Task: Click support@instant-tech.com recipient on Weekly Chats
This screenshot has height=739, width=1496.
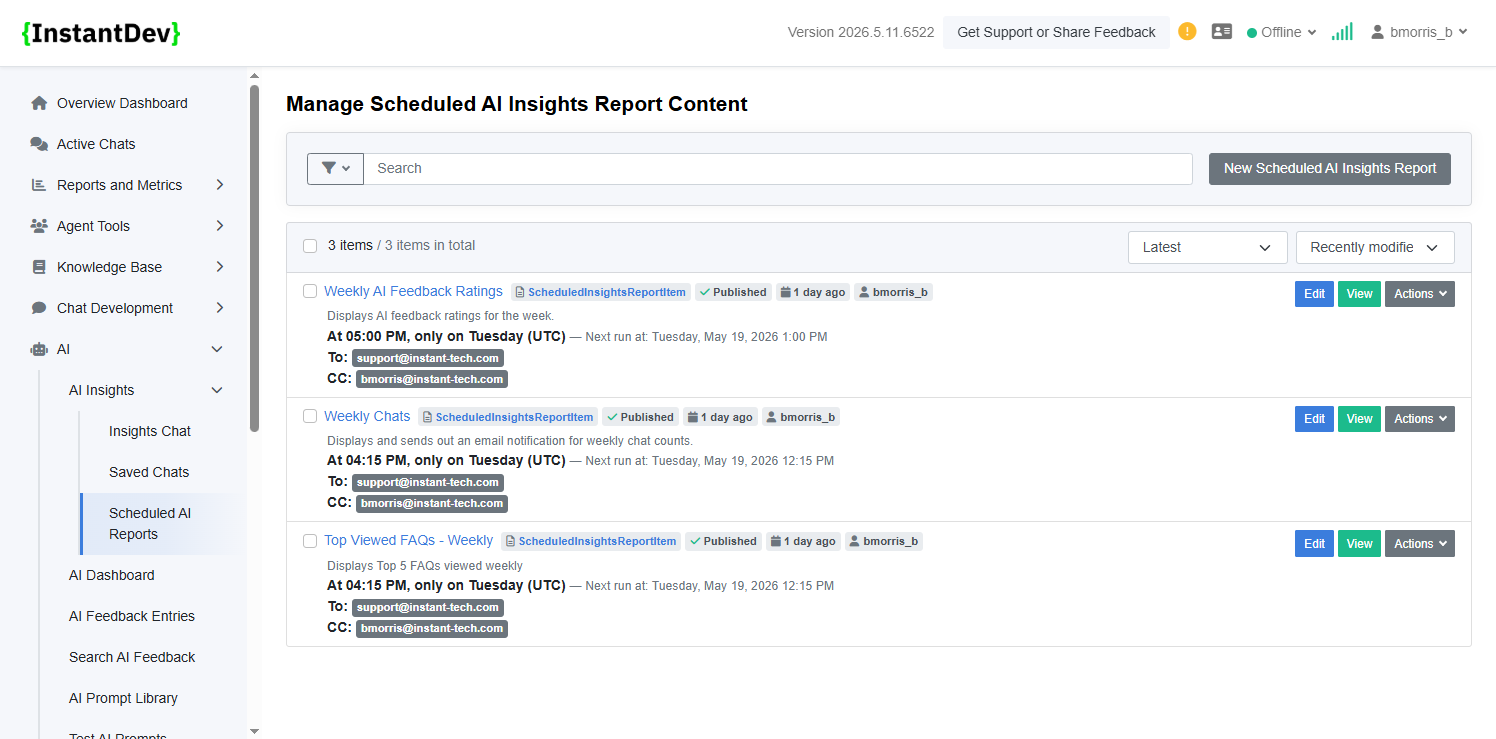Action: pos(428,483)
